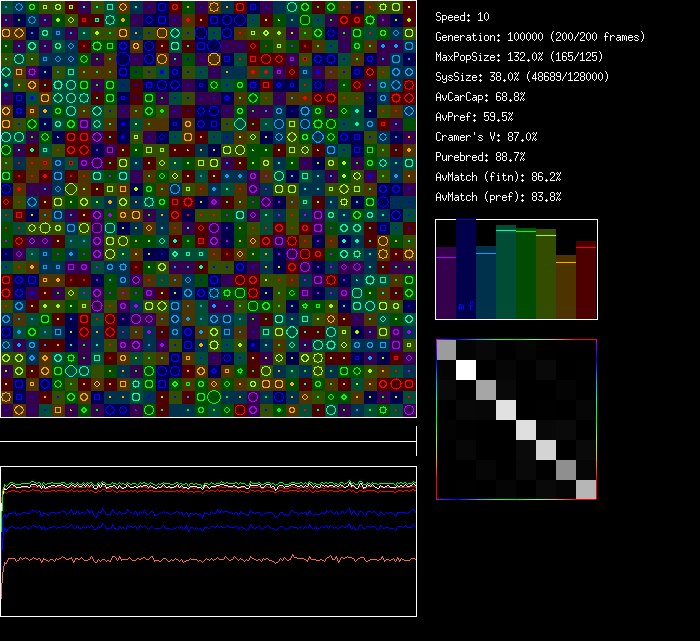Image resolution: width=700 pixels, height=641 pixels.
Task: Click the lowest red line in the history graph
Action: pos(200,559)
